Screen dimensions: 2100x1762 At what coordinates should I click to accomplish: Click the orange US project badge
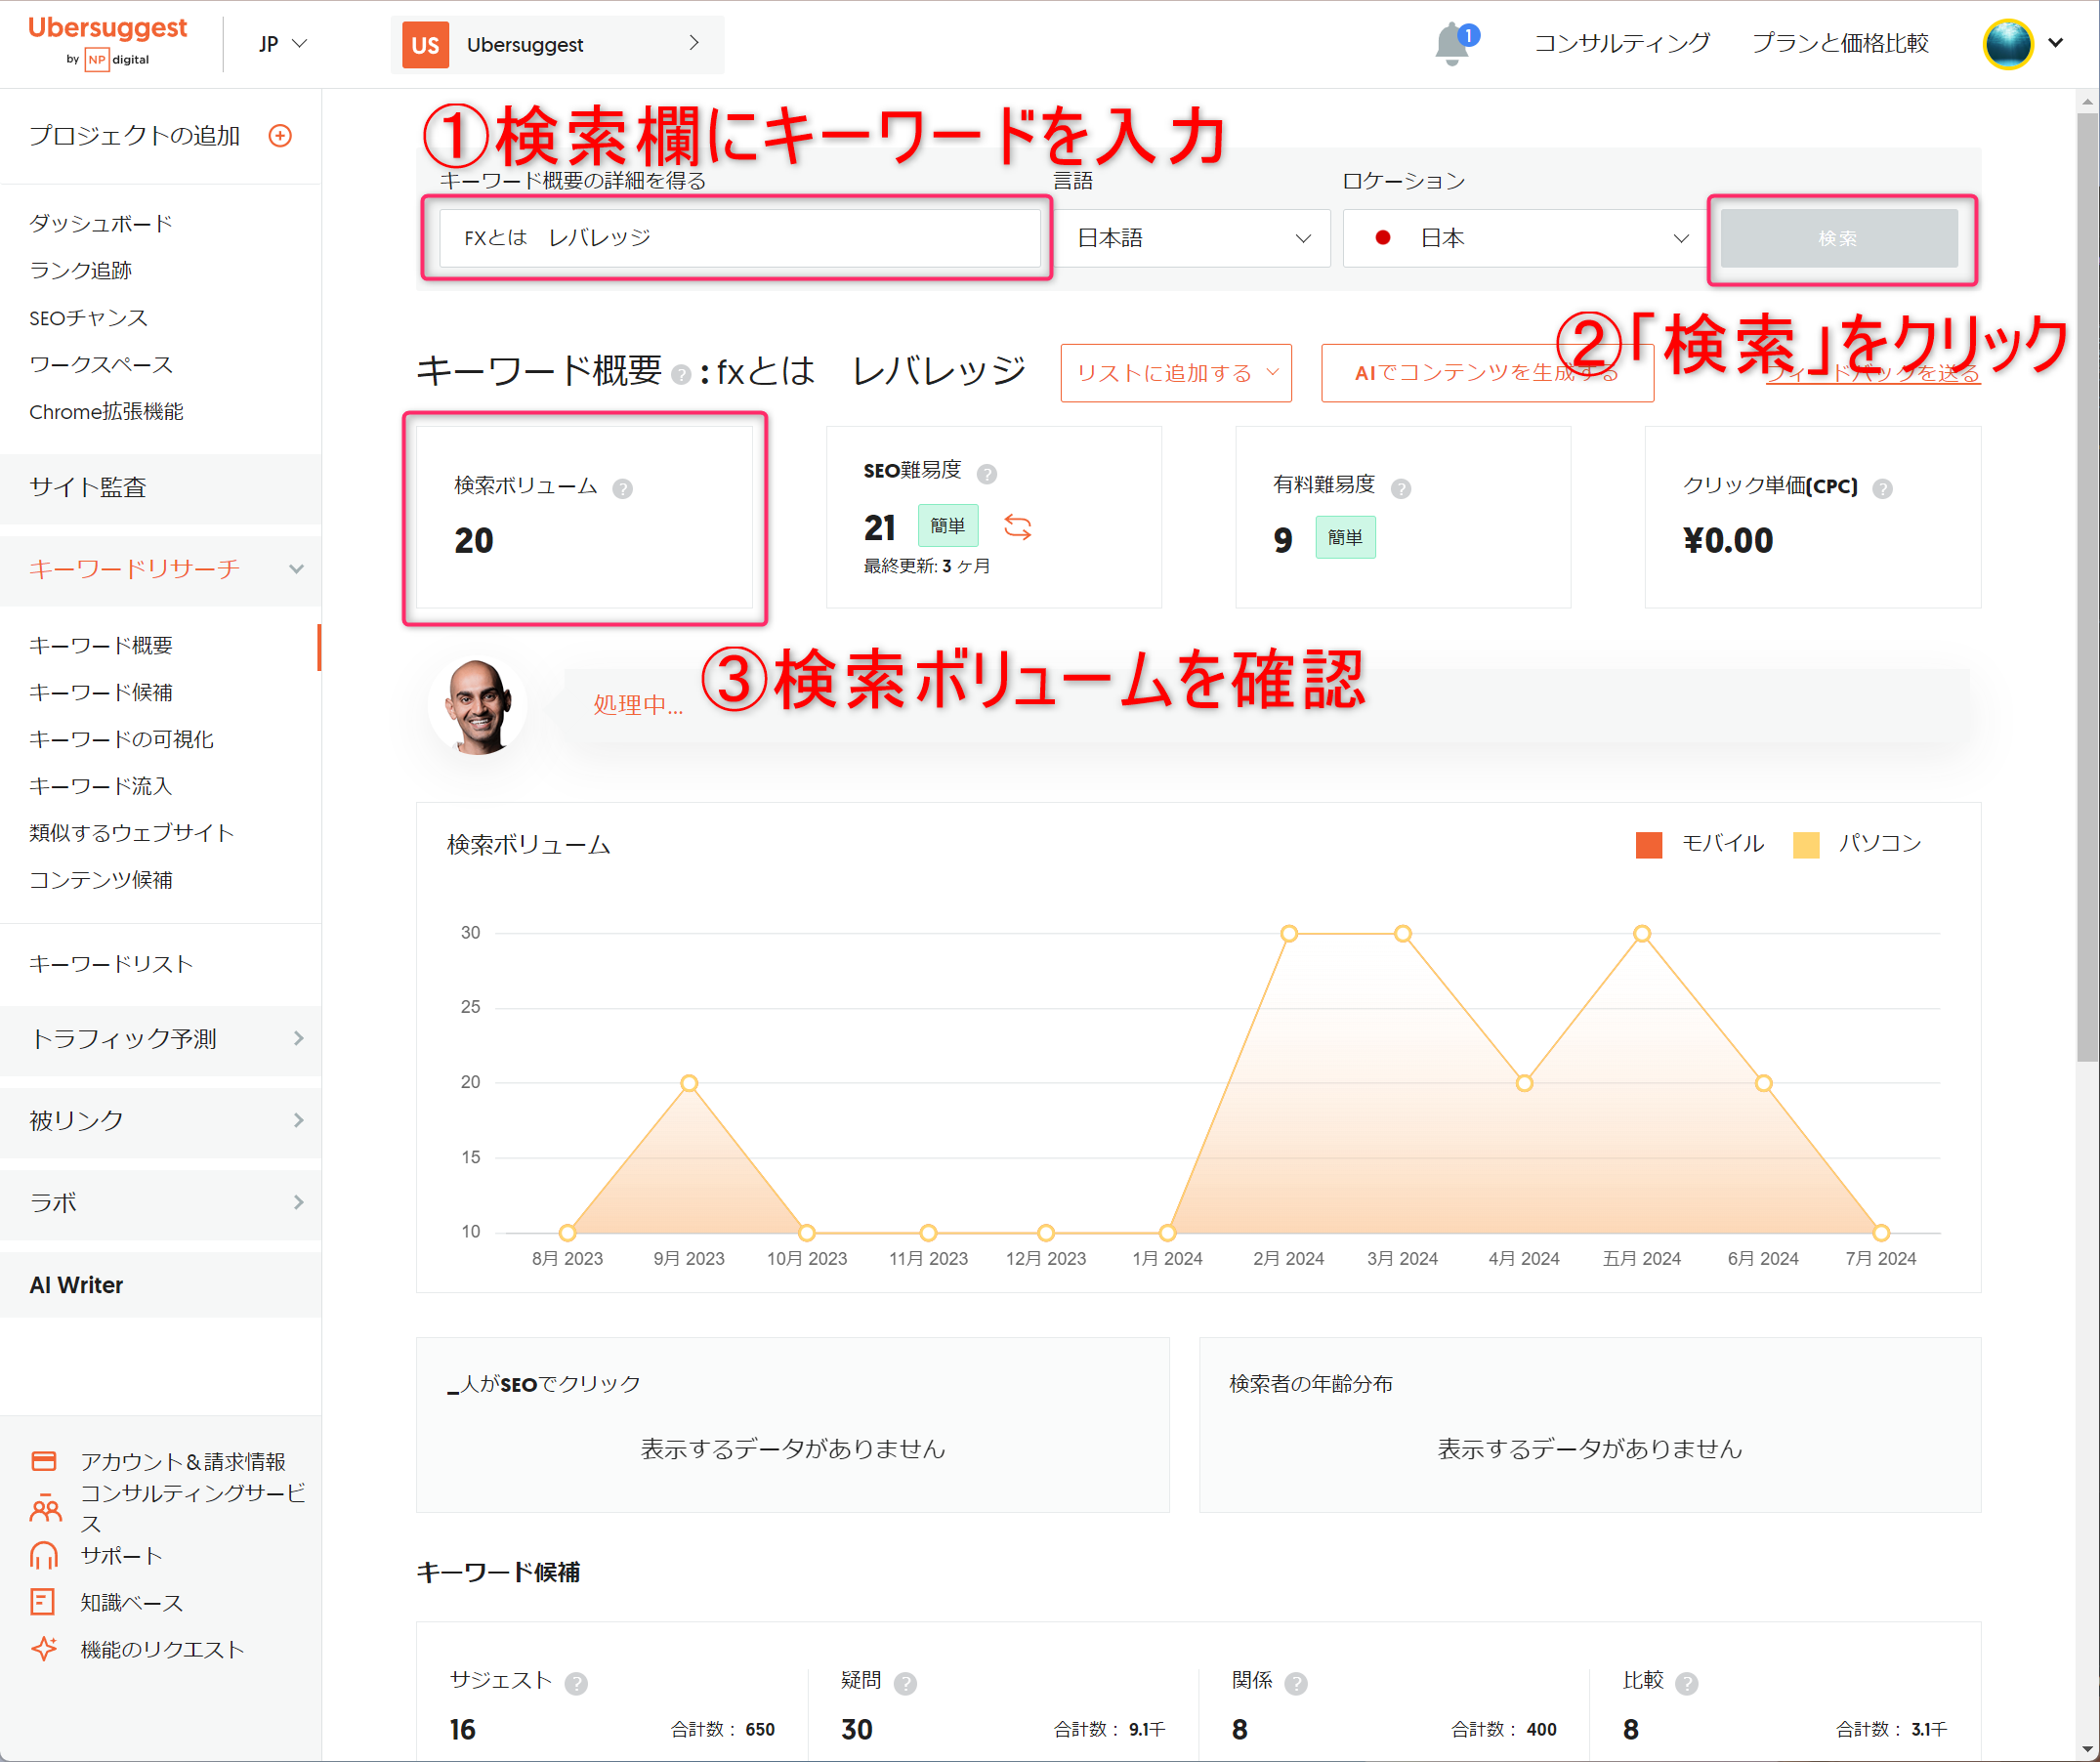(425, 45)
